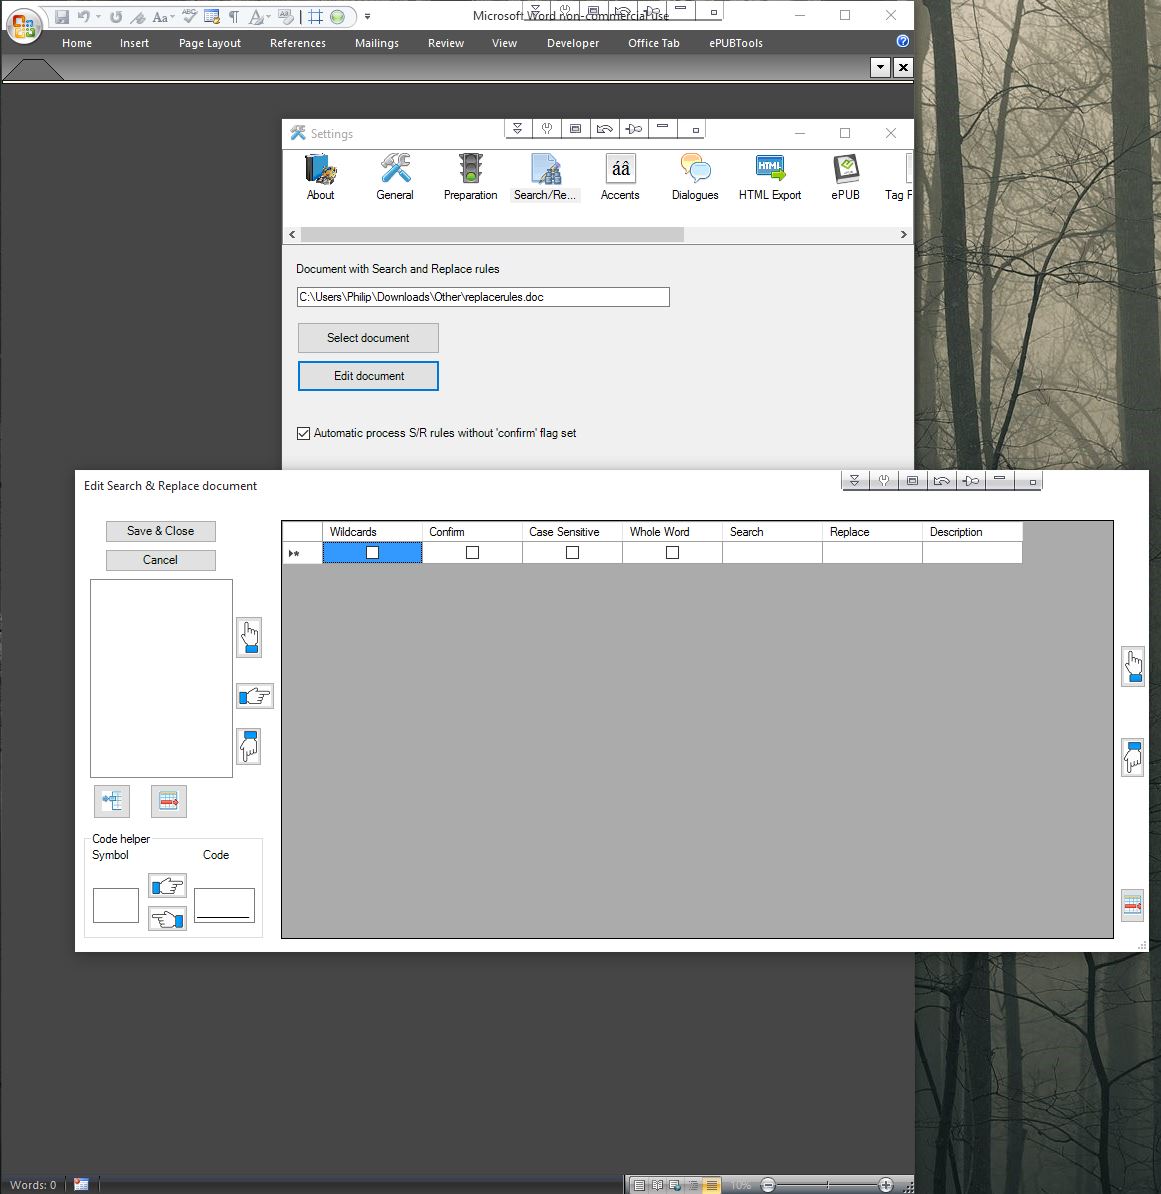Click the green circle icon in quick access toolbar
The height and width of the screenshot is (1194, 1161).
point(337,16)
